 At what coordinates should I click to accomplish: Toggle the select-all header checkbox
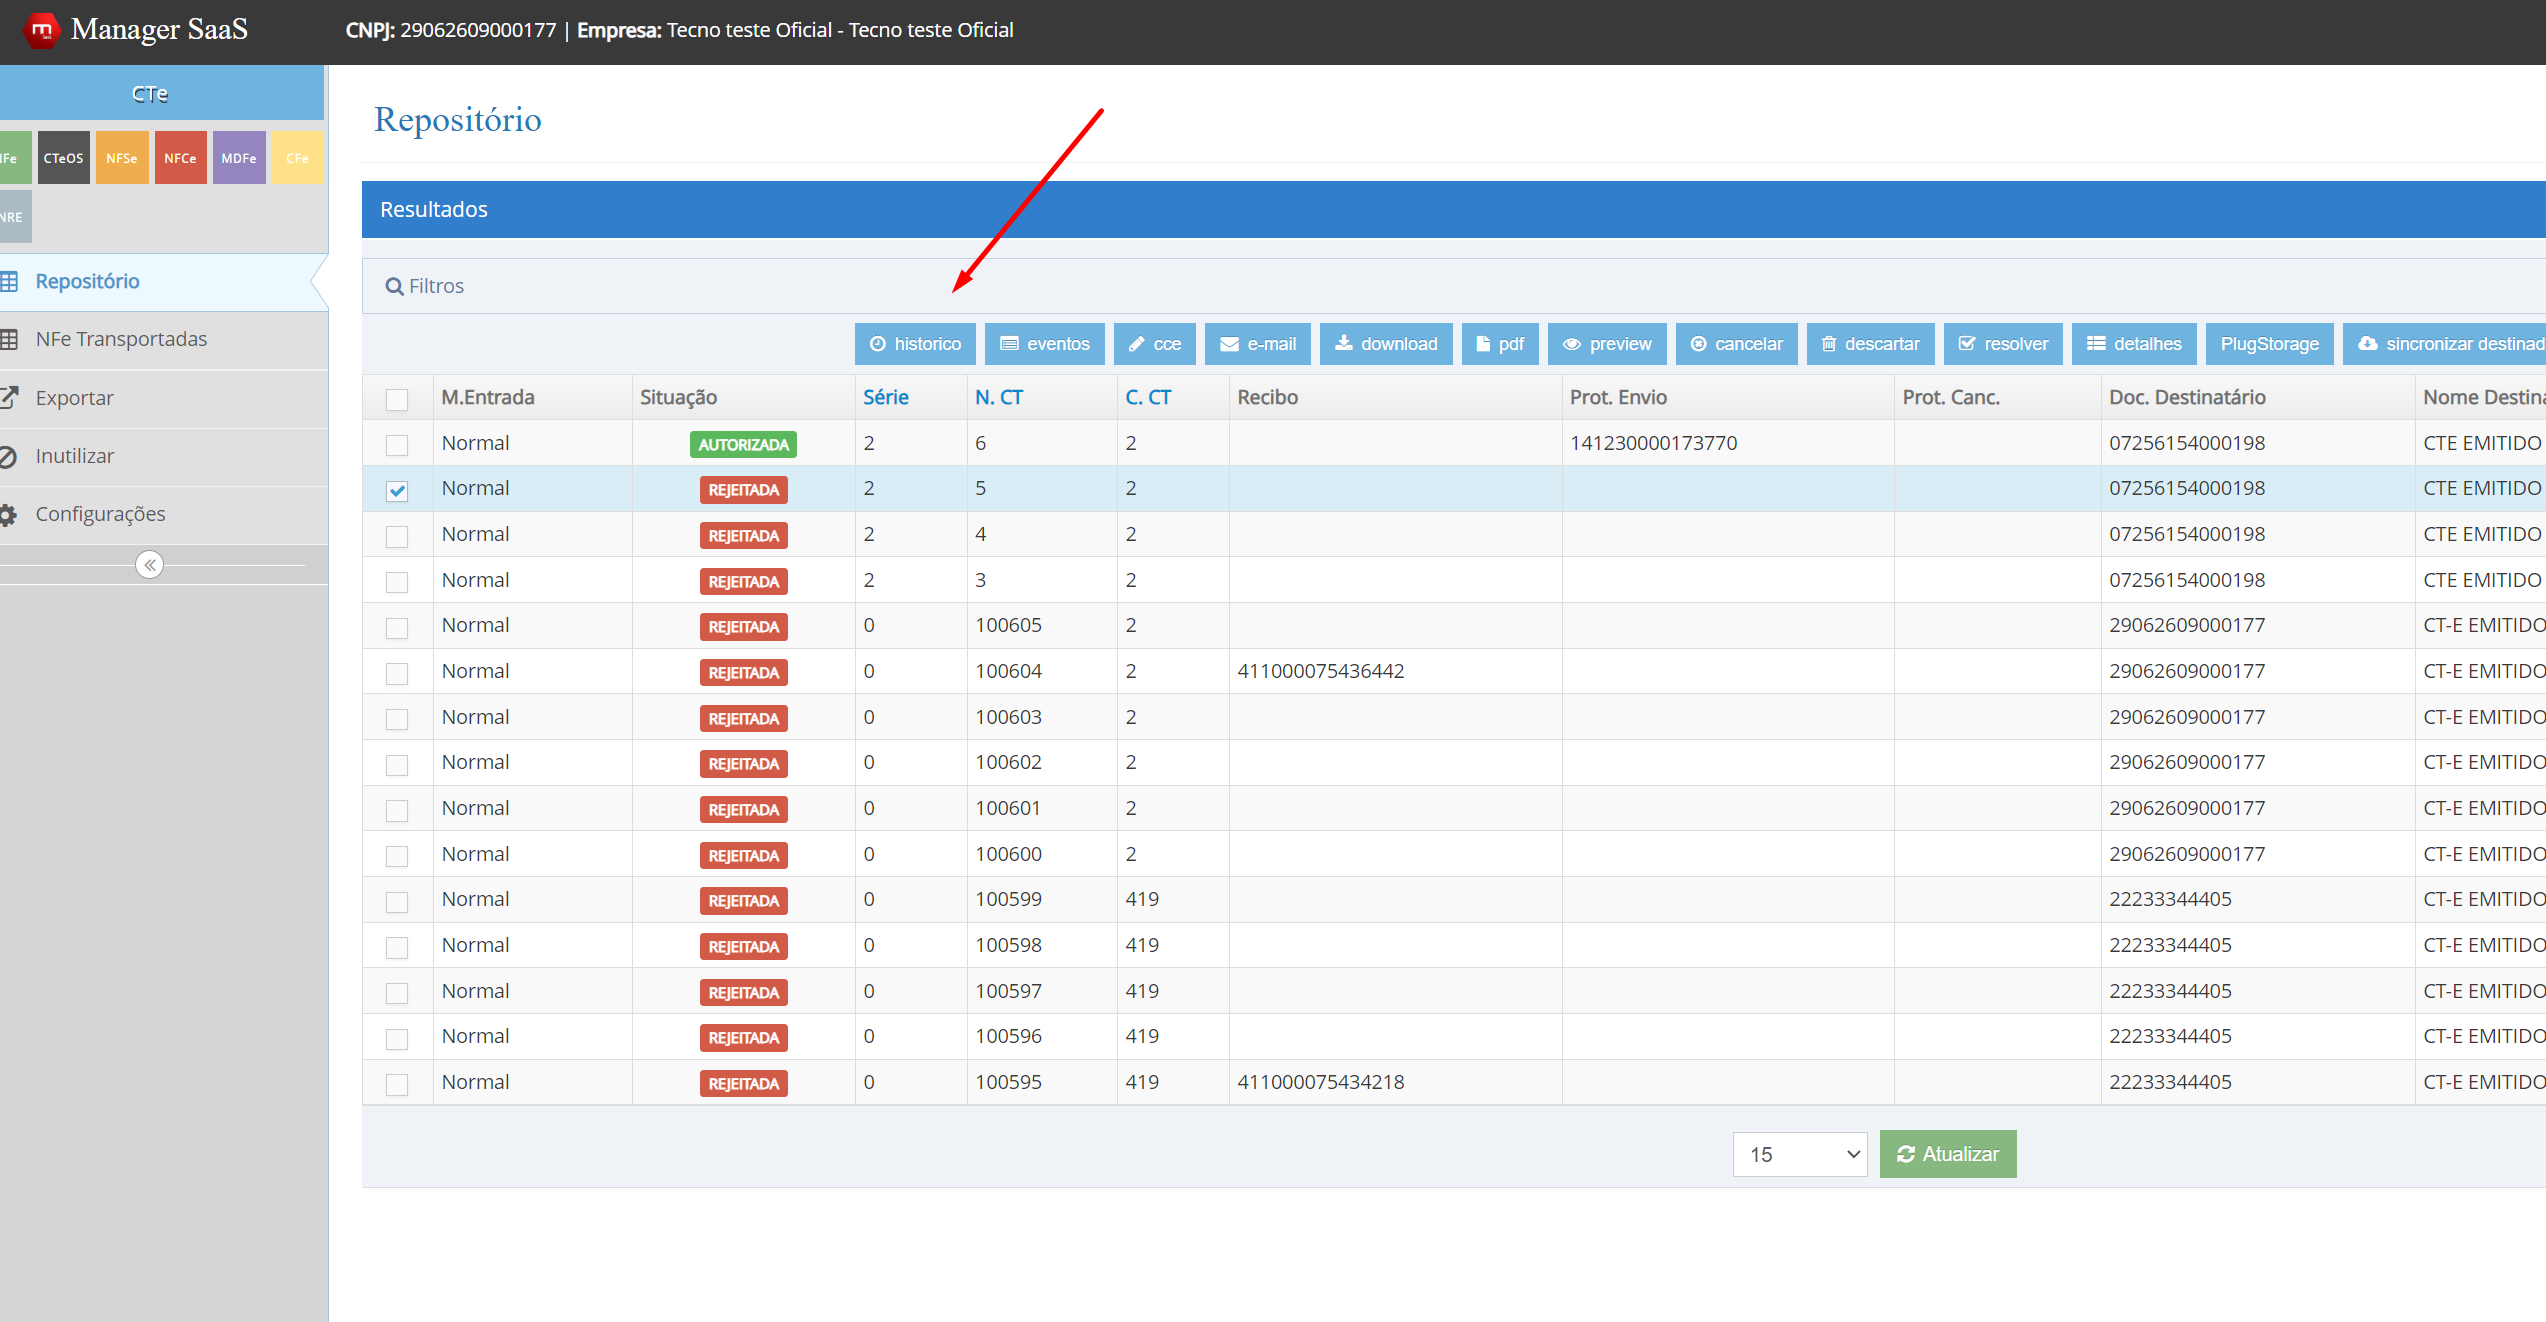pos(397,399)
